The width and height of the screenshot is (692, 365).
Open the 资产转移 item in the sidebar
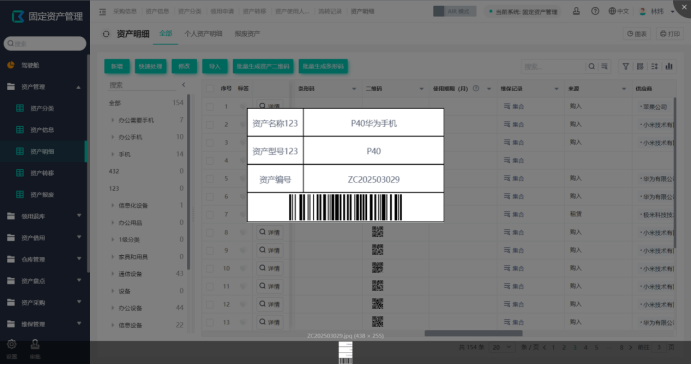click(42, 173)
